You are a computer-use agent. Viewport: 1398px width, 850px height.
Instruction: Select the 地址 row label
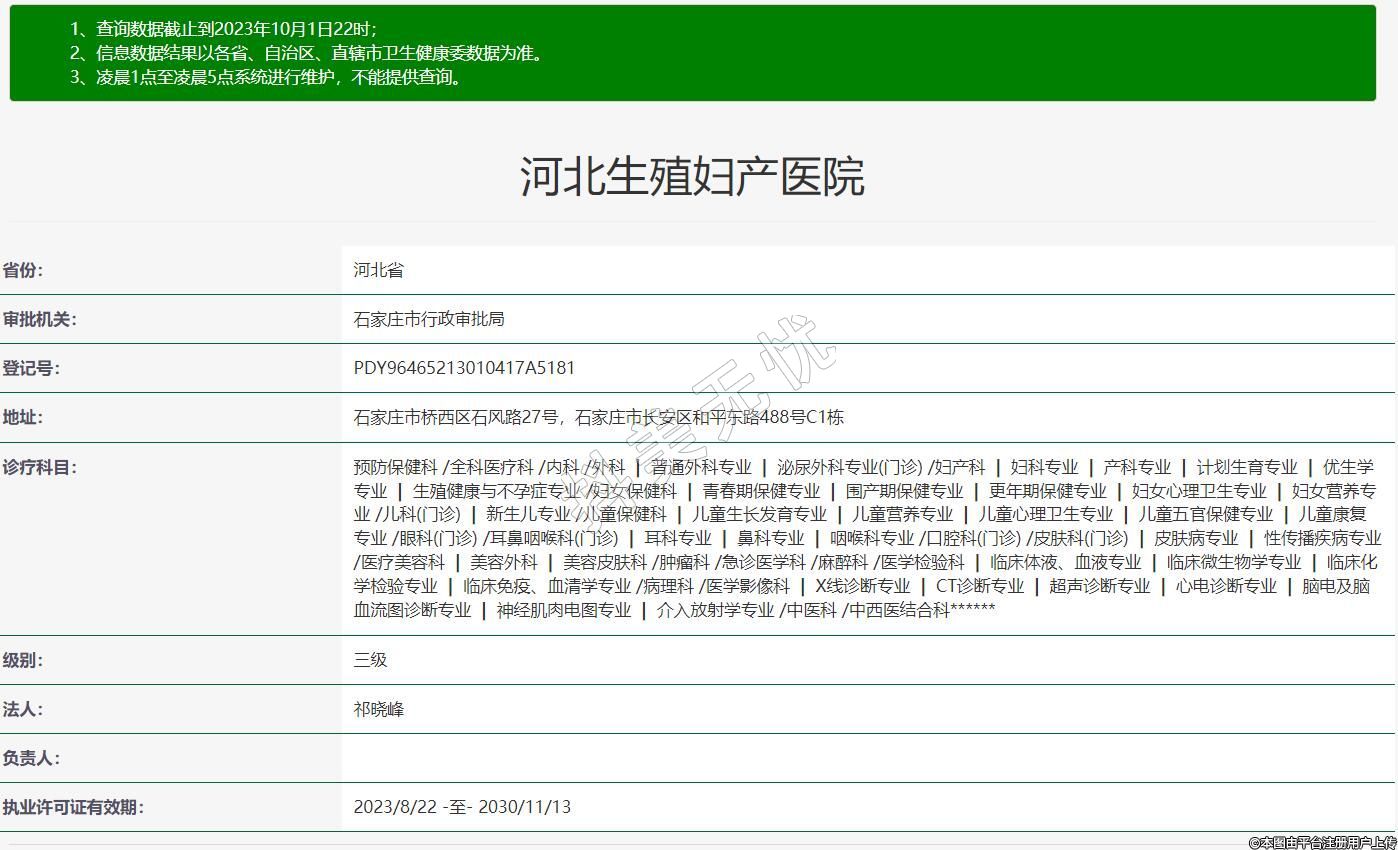23,417
